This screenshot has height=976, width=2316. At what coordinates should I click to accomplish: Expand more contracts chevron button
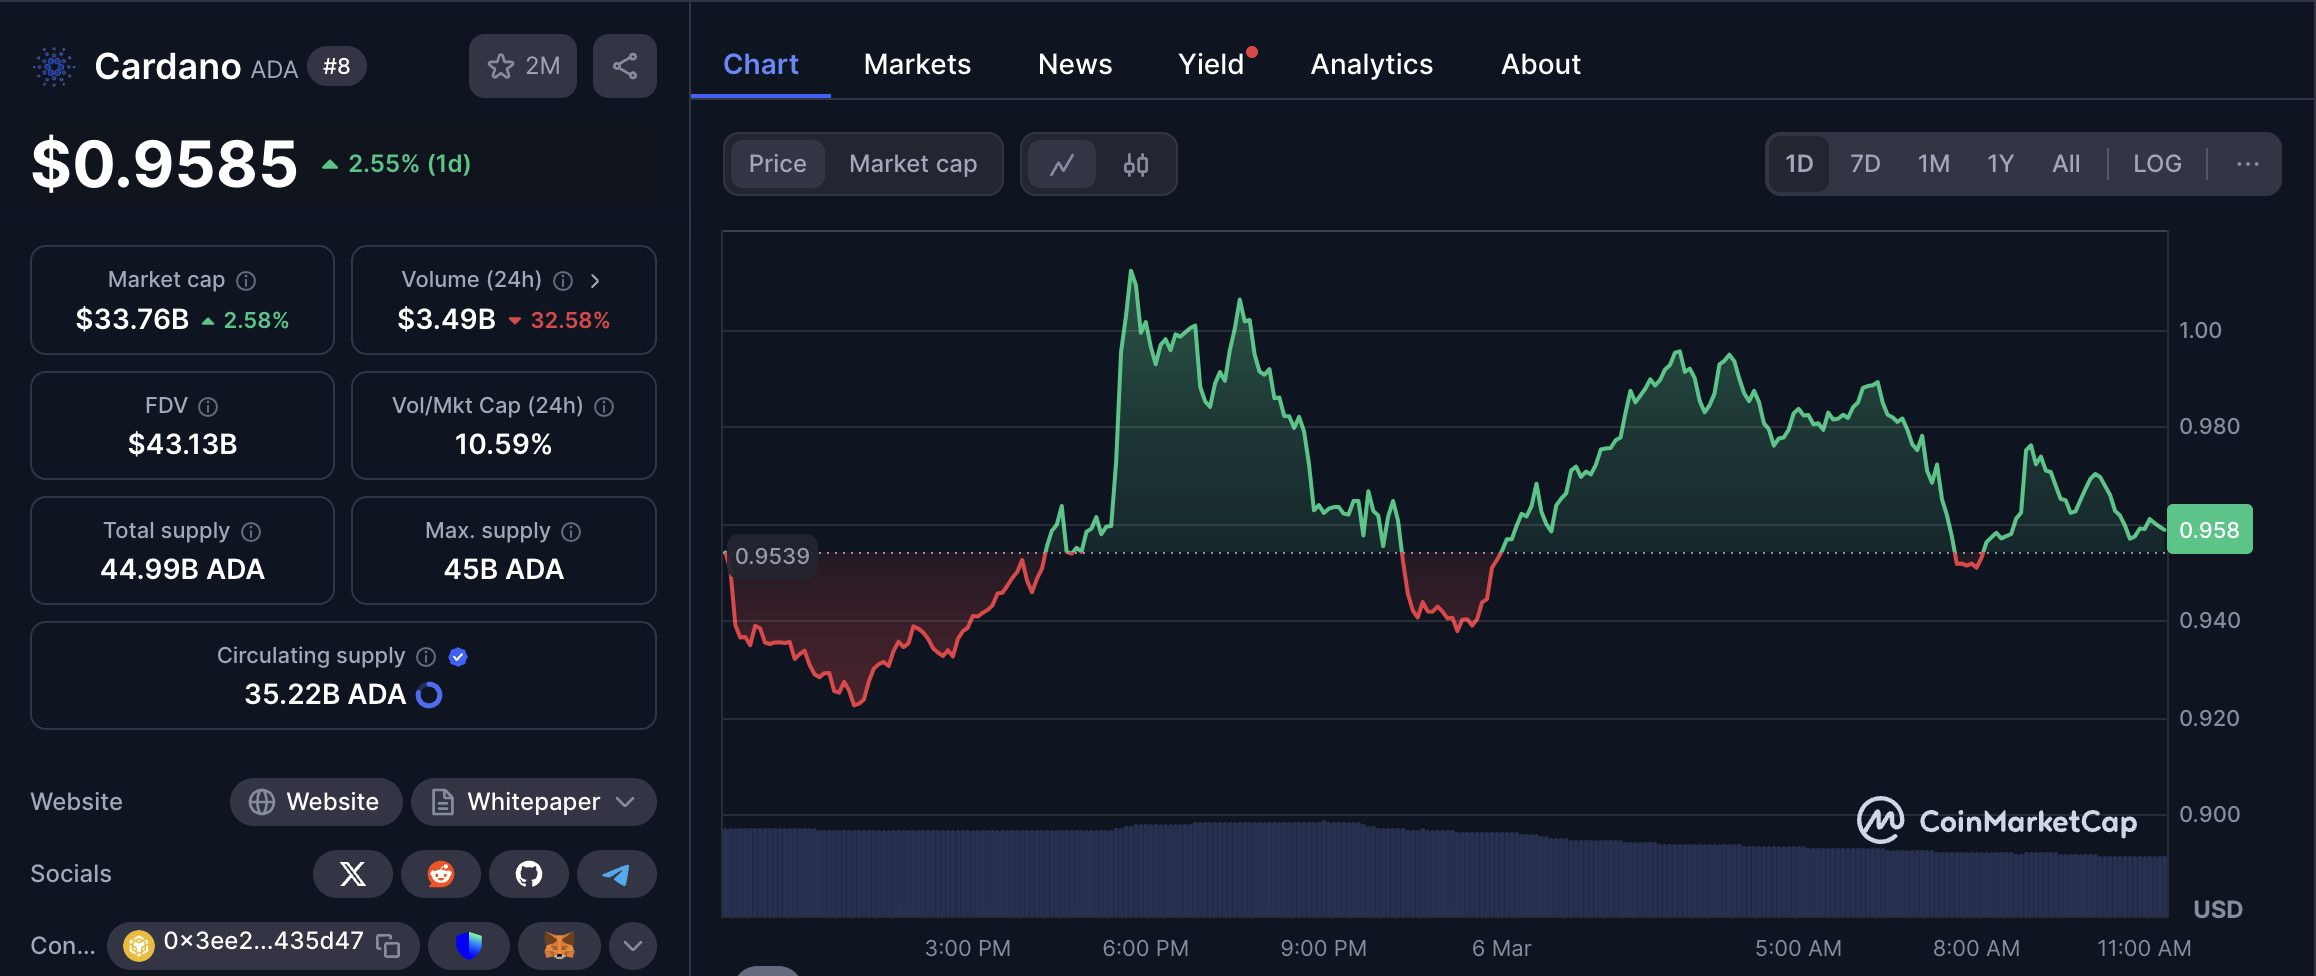coord(633,945)
